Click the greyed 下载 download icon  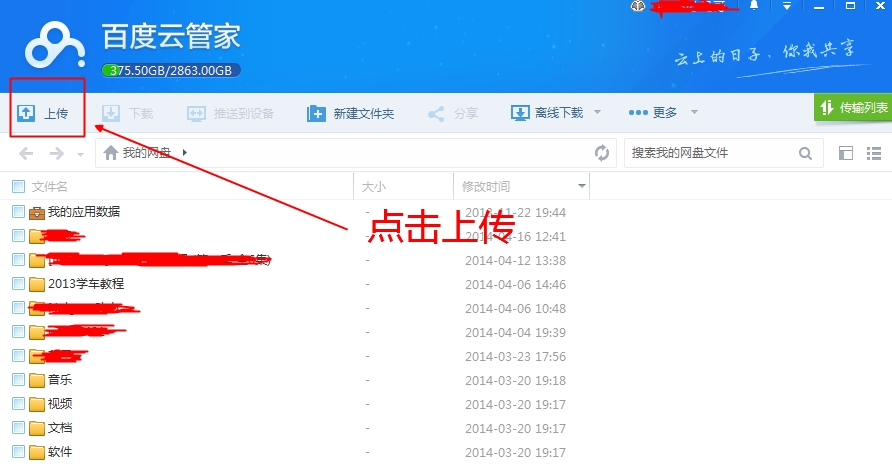point(111,113)
